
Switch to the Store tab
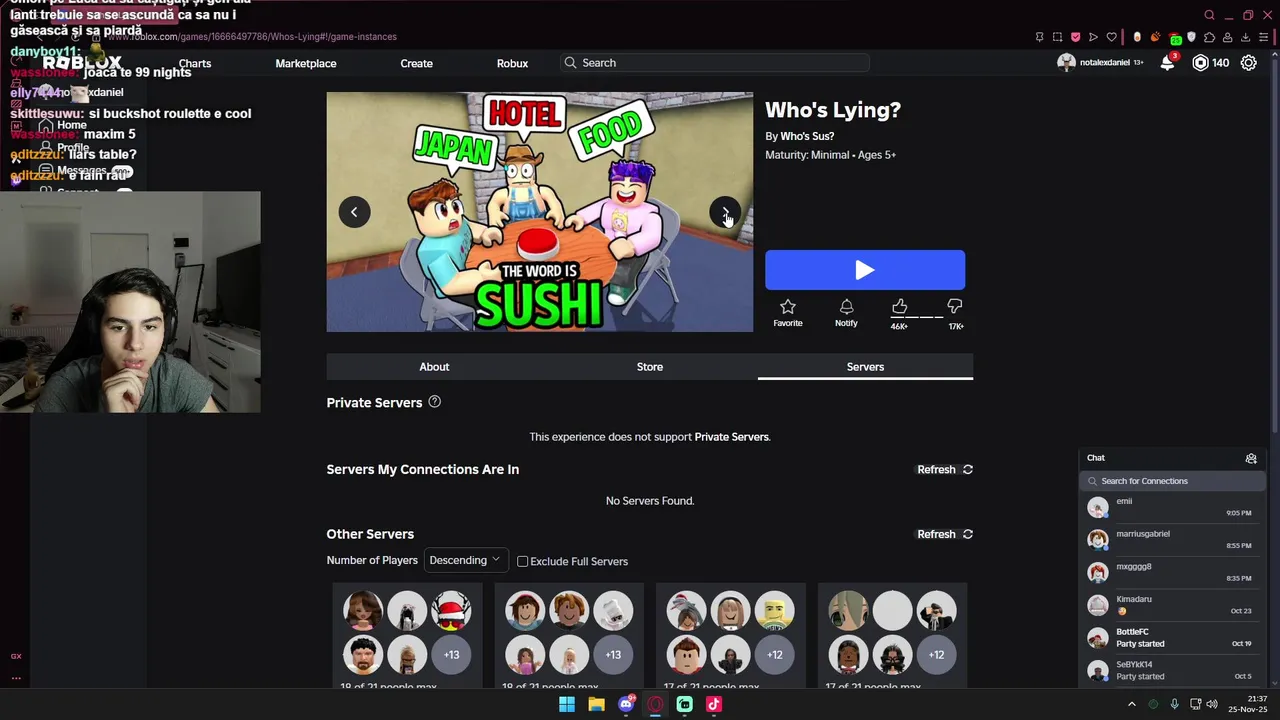click(650, 367)
